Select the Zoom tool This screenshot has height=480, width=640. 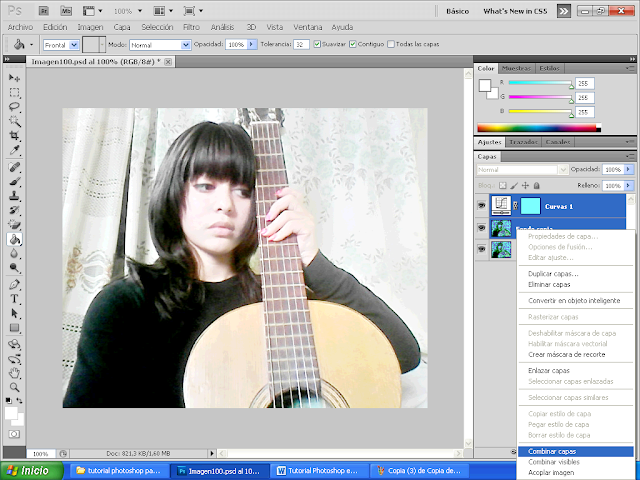(x=14, y=387)
